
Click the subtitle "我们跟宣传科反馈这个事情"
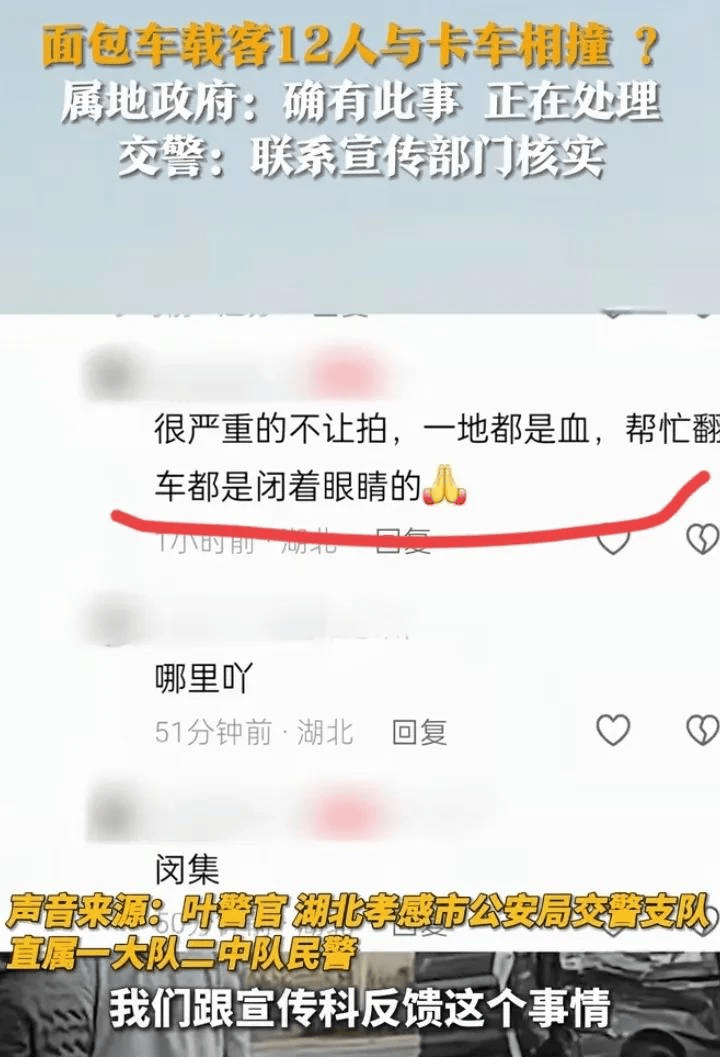click(360, 1008)
